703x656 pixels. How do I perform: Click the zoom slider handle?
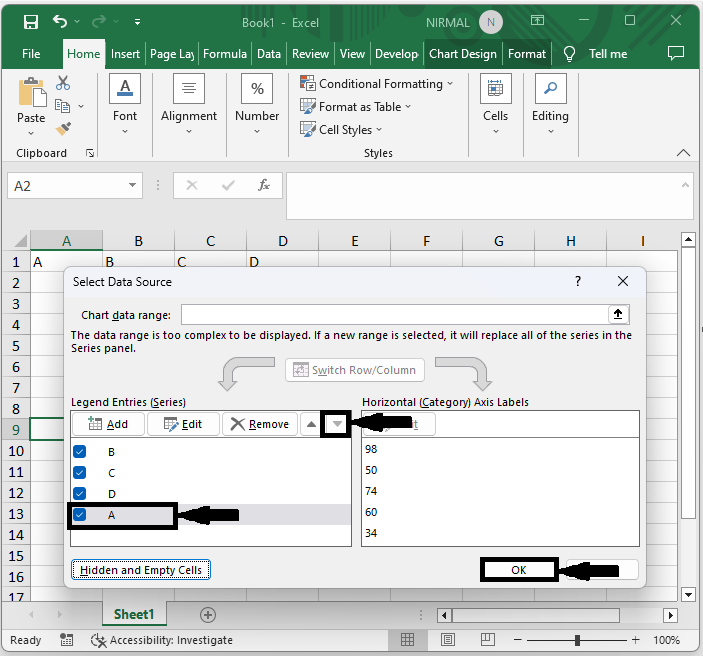click(x=577, y=640)
